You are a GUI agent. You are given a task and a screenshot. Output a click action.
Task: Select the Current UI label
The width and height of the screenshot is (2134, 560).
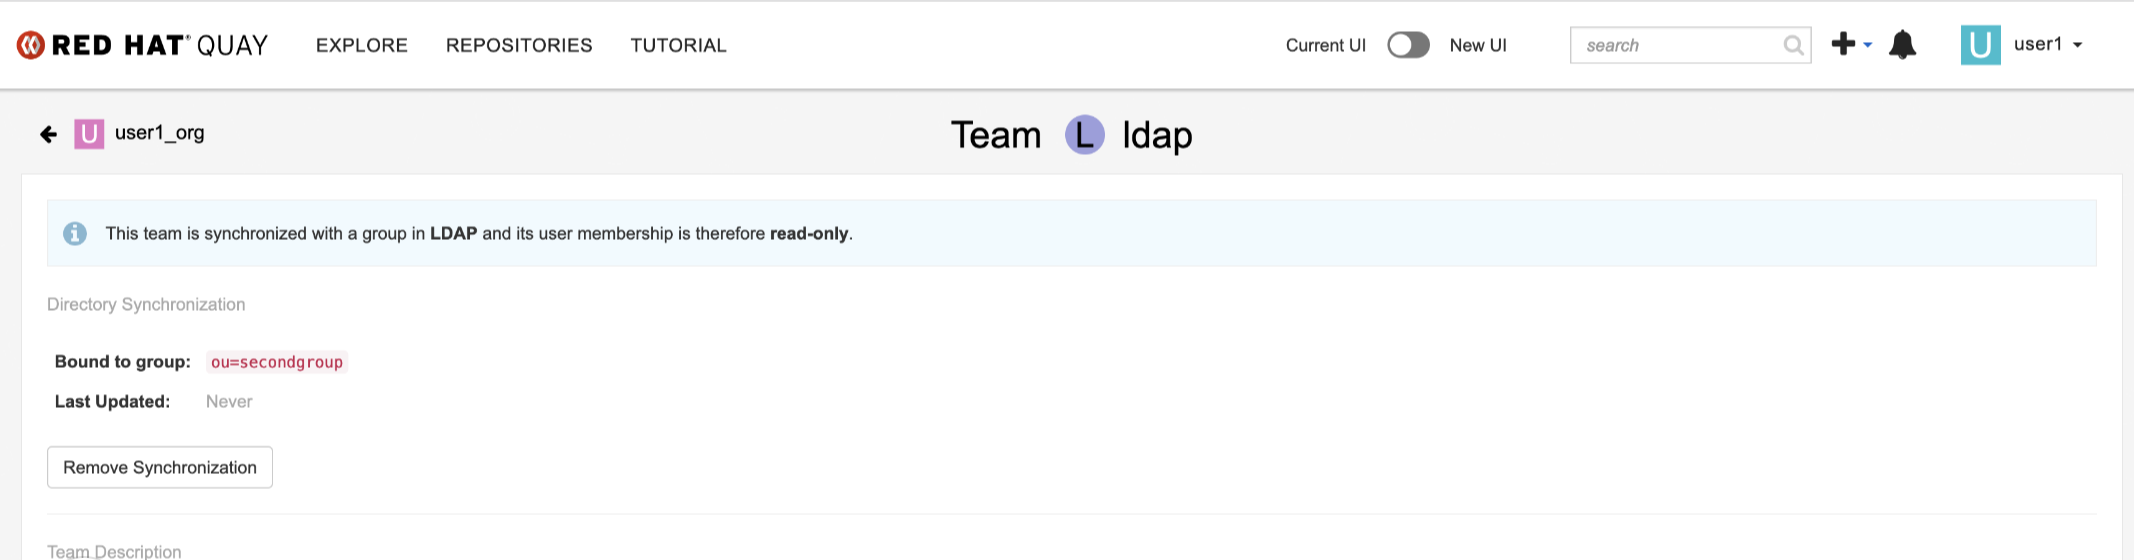point(1325,45)
